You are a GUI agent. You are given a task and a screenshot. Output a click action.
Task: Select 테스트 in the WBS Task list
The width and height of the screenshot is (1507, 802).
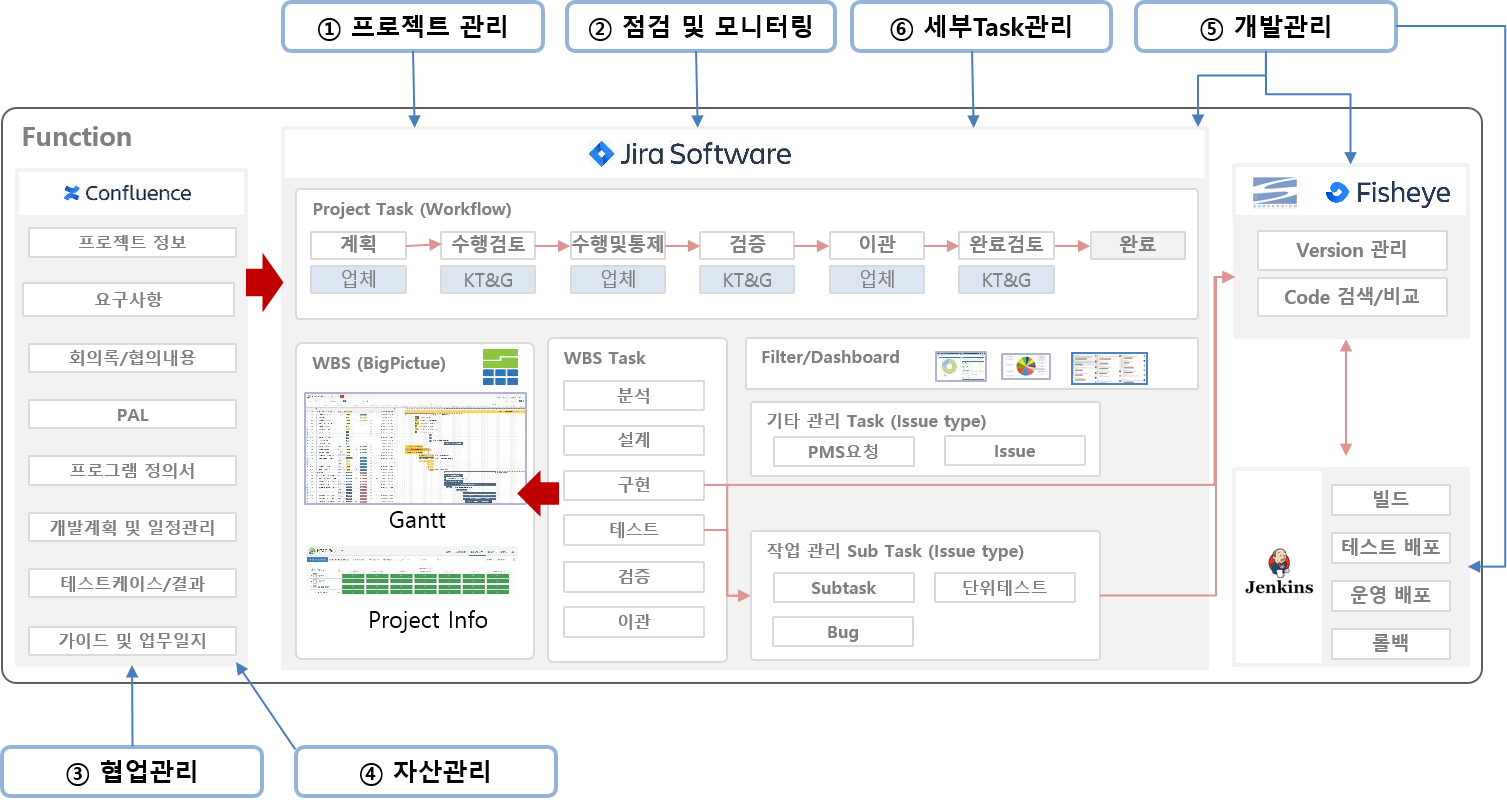tap(634, 530)
